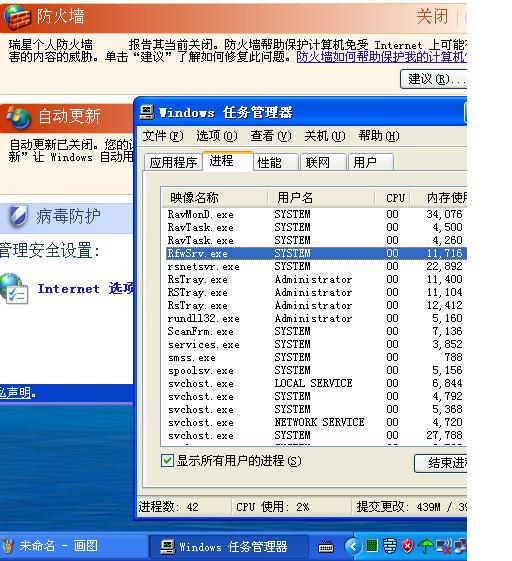Sort by Memory Usage (内存使用) column header
The image size is (512, 561).
pyautogui.click(x=439, y=197)
